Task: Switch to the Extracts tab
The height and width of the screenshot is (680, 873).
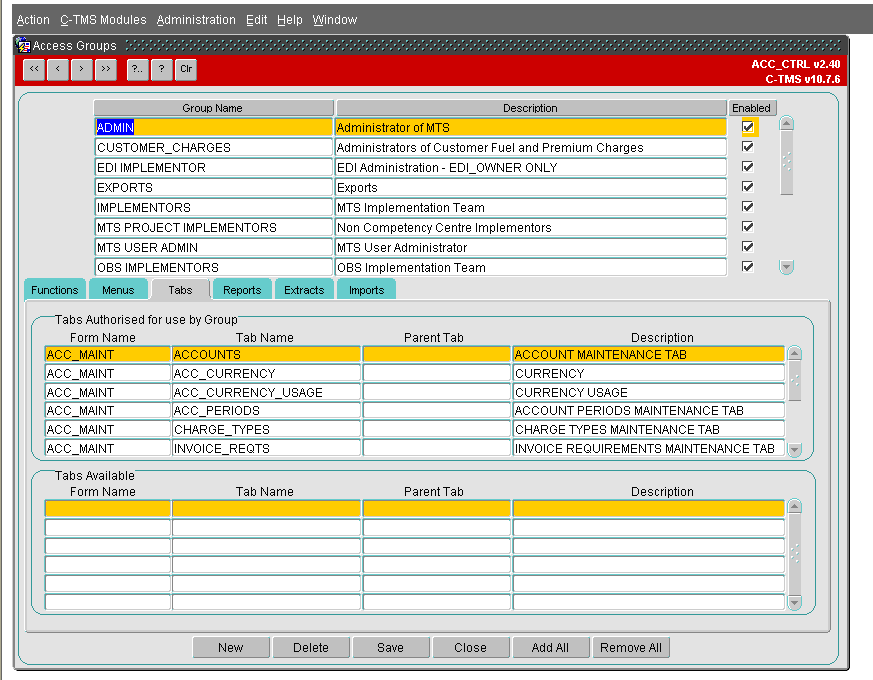Action: click(x=304, y=290)
